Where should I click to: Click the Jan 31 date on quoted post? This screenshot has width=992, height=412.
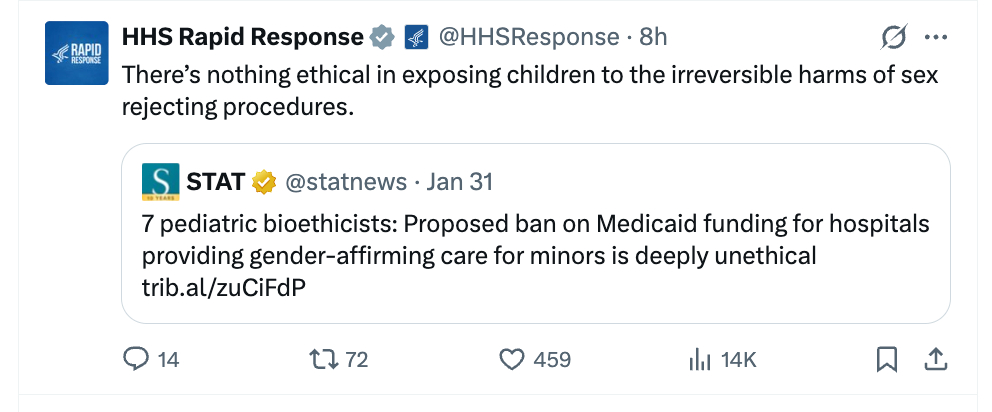459,182
